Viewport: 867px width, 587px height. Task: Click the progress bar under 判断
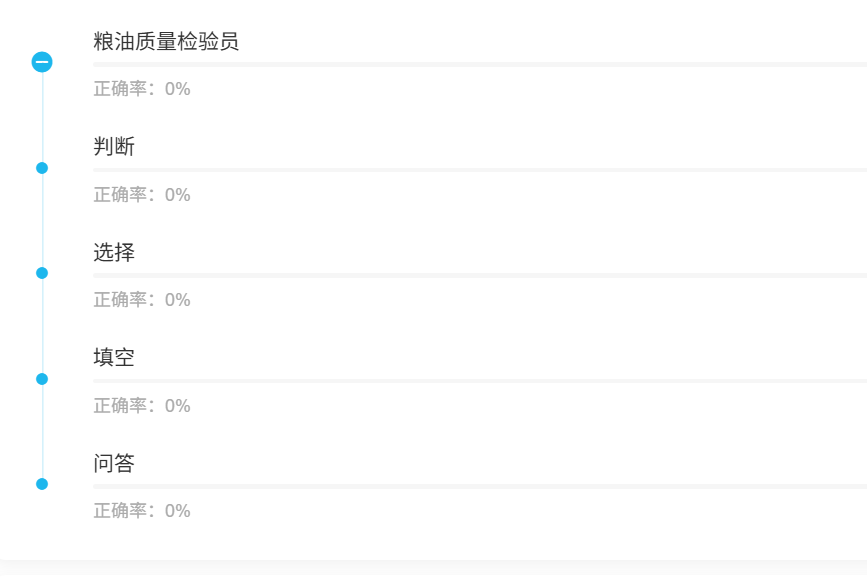[x=480, y=170]
